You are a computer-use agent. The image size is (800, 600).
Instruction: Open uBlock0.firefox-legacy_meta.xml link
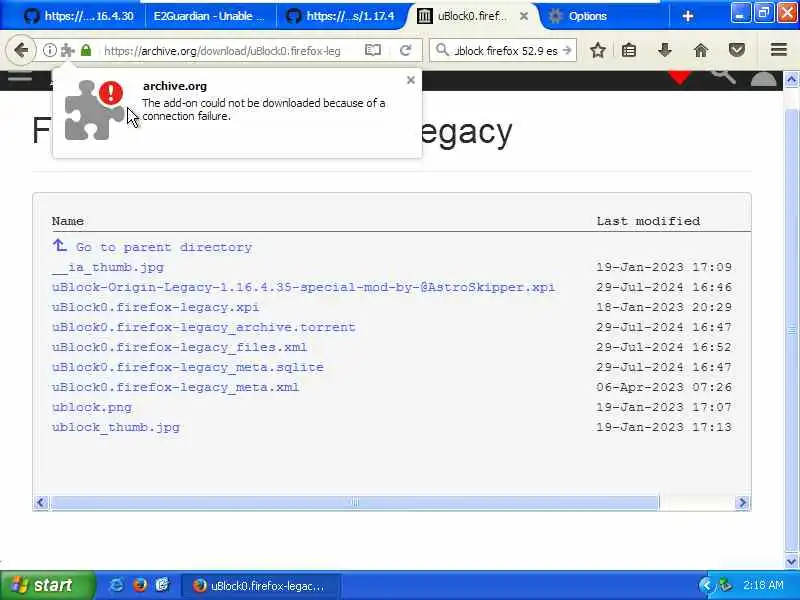(x=175, y=387)
